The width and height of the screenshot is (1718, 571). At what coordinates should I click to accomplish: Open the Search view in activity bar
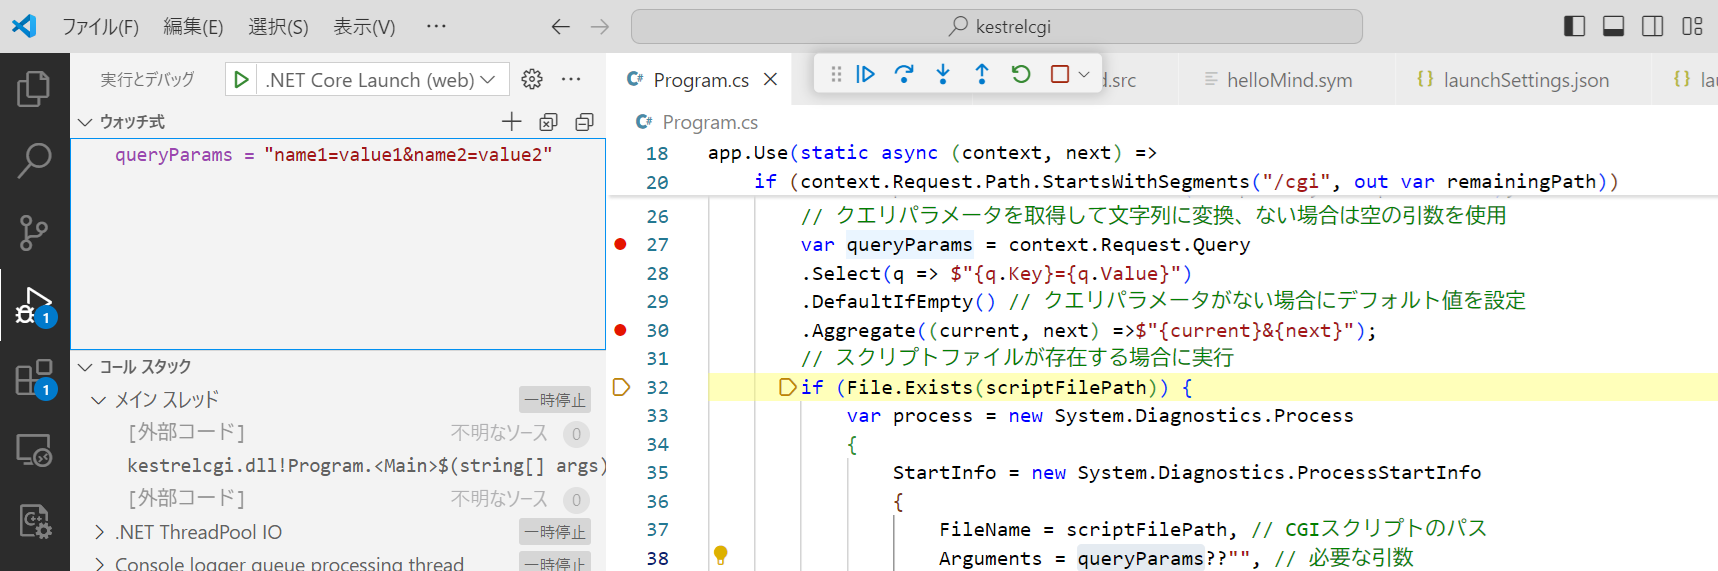coord(34,160)
